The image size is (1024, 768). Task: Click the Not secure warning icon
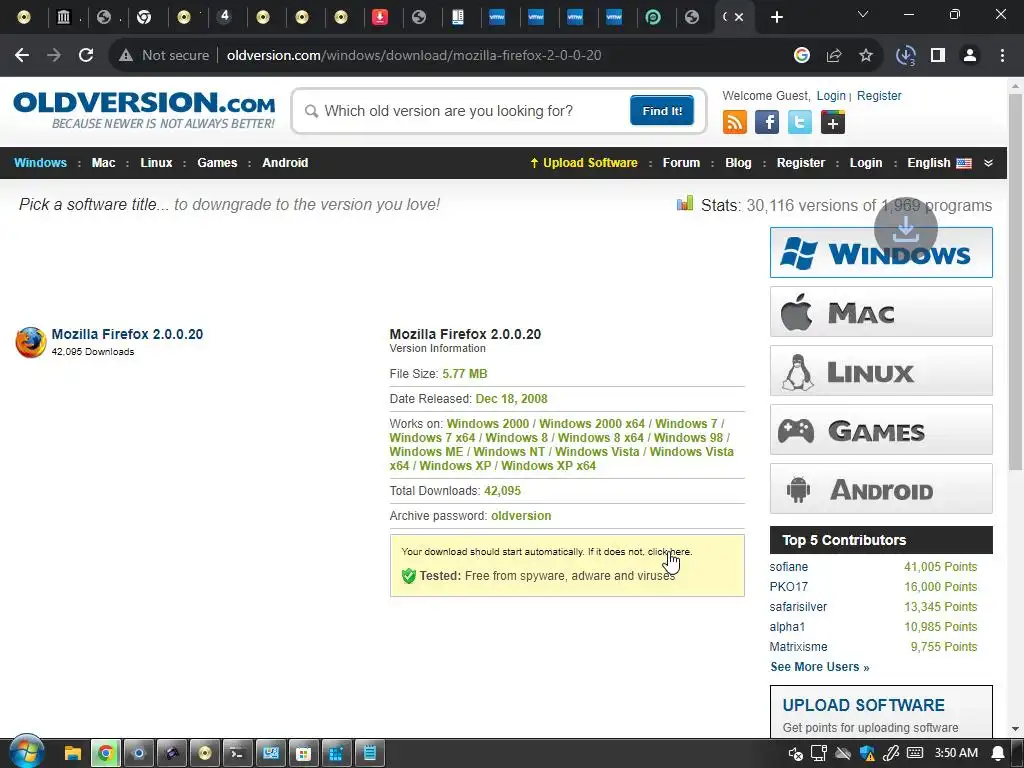coord(126,56)
